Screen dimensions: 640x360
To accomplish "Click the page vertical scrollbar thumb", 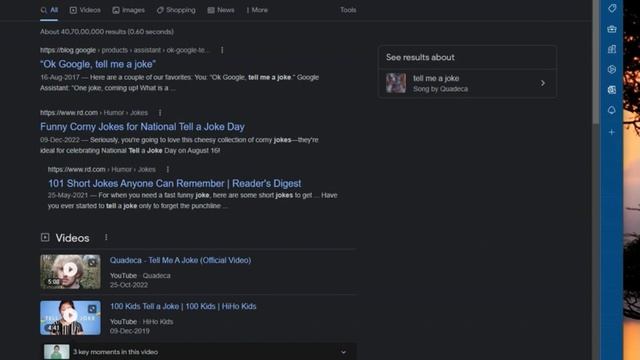I will coord(596,61).
